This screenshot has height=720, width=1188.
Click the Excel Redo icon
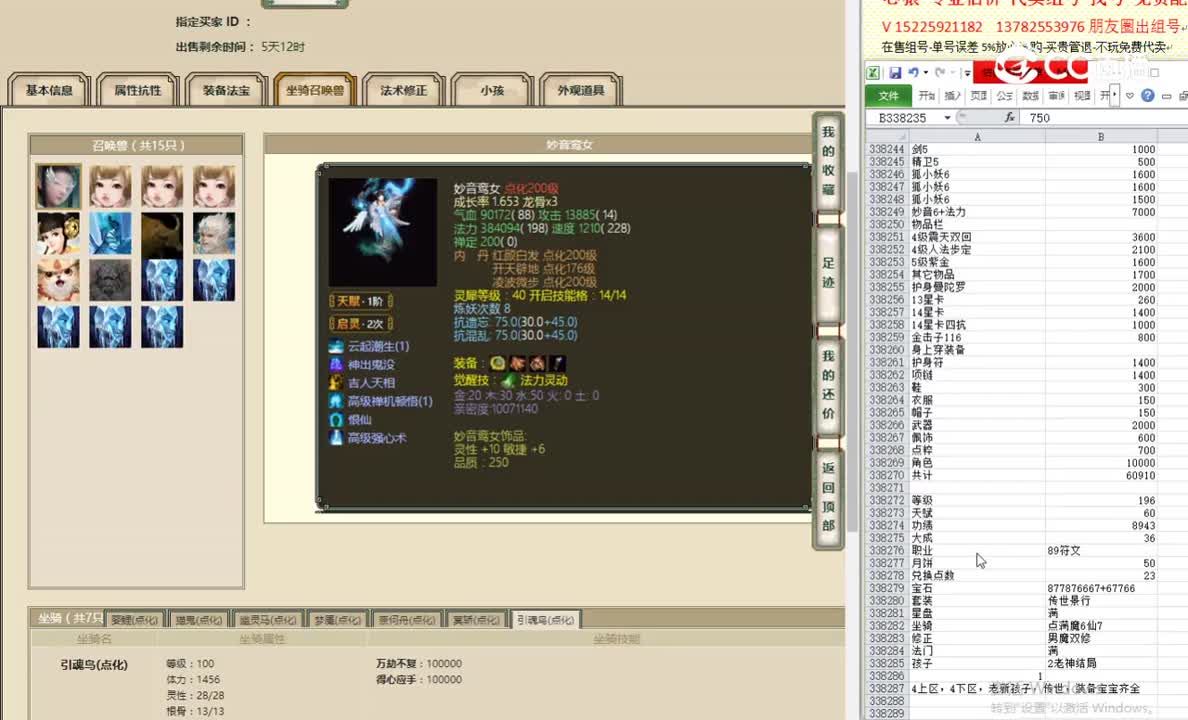[940, 73]
